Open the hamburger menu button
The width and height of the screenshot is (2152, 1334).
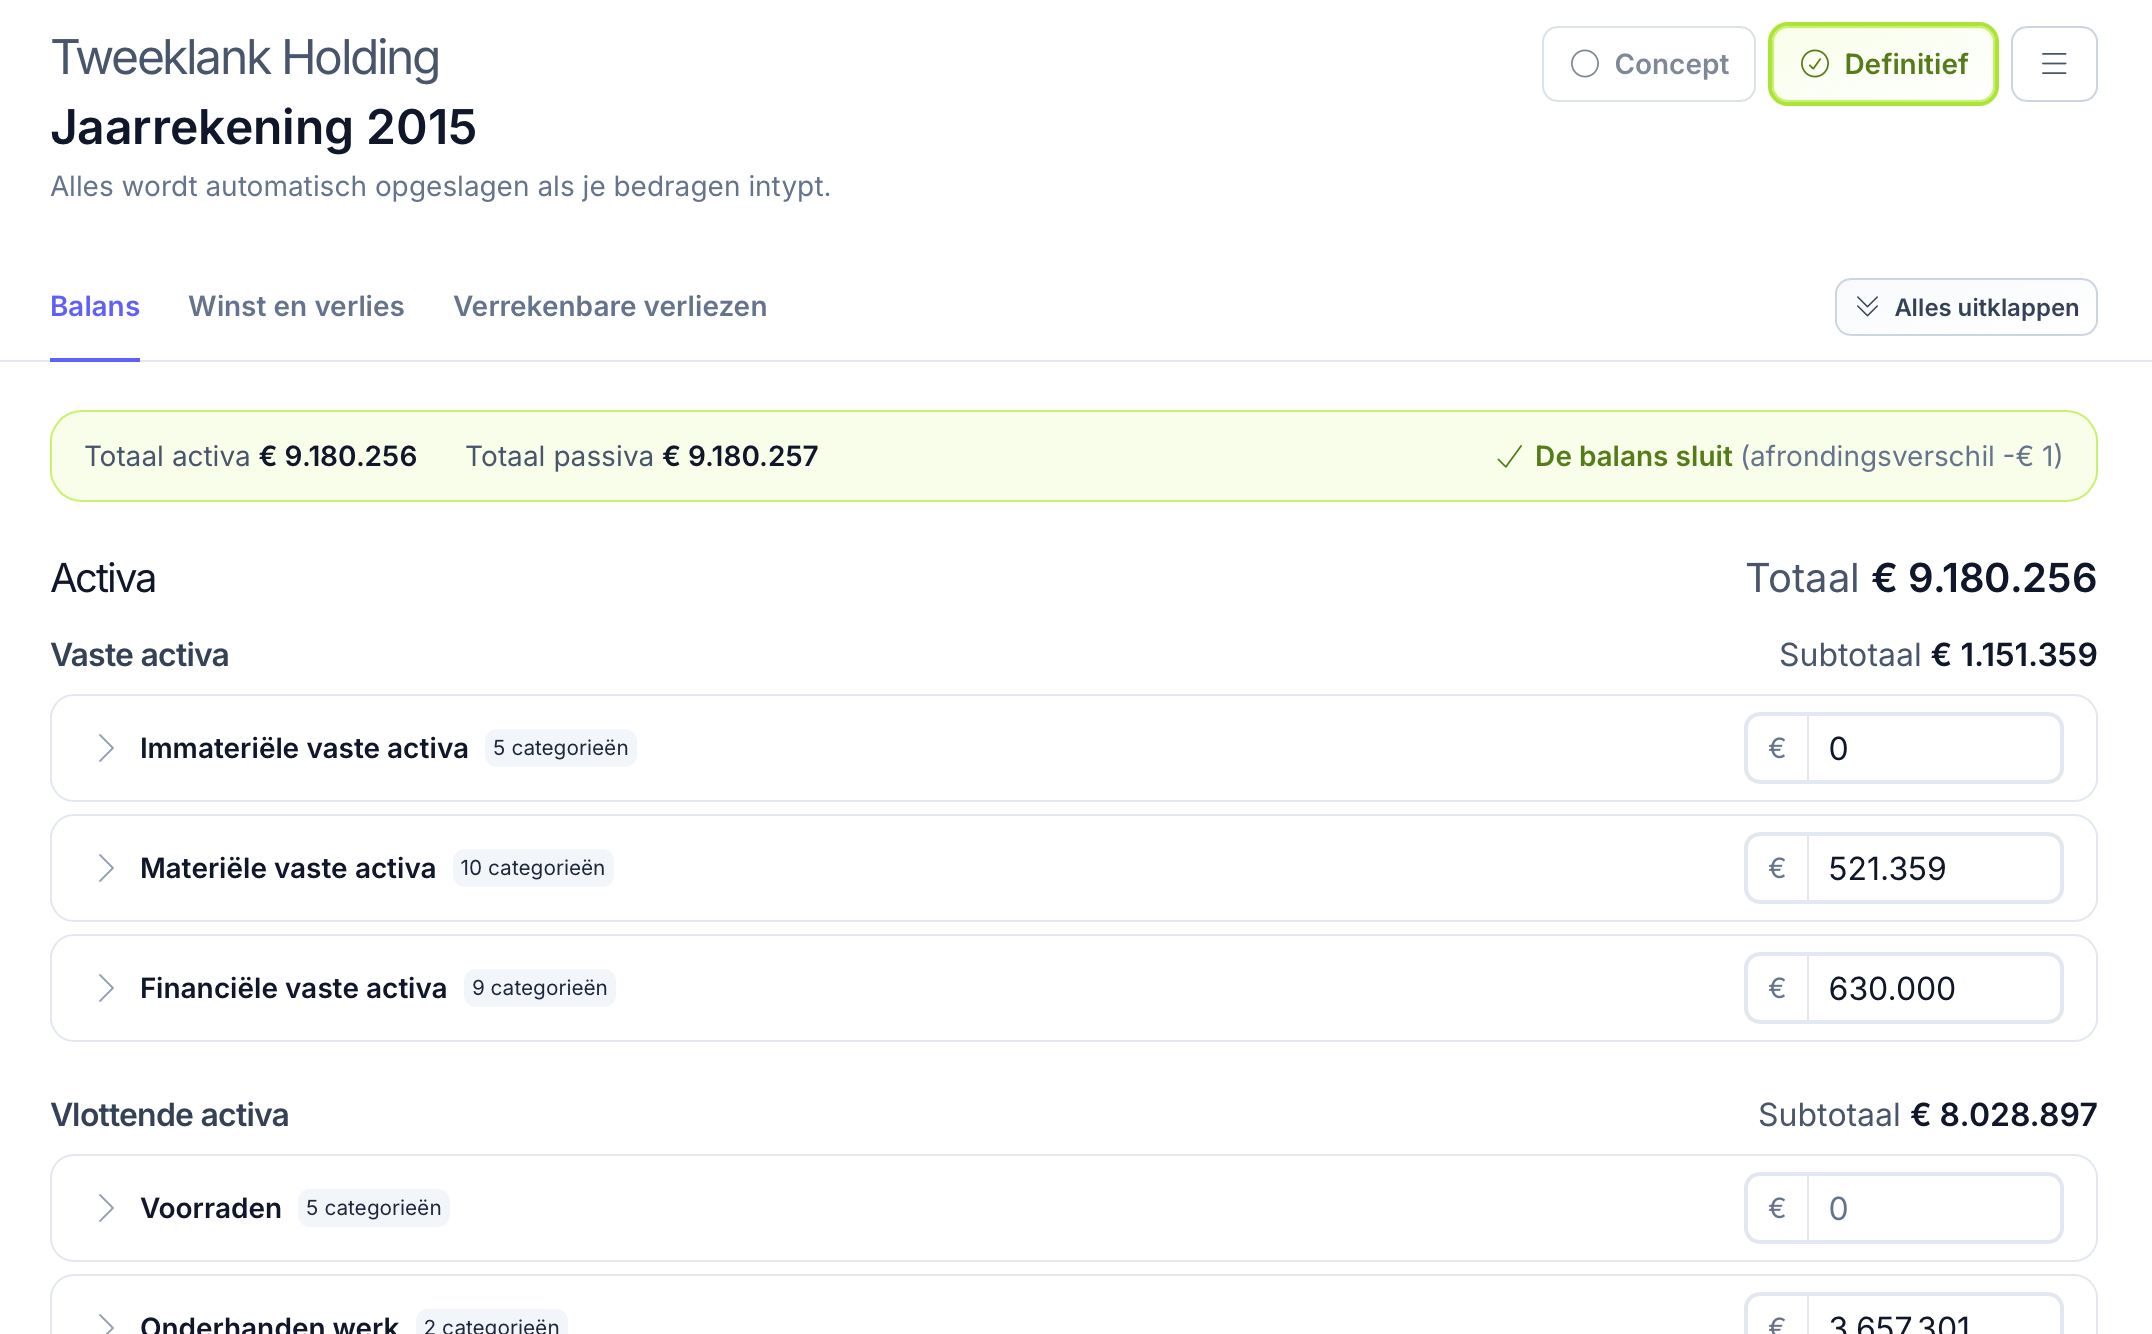2054,64
